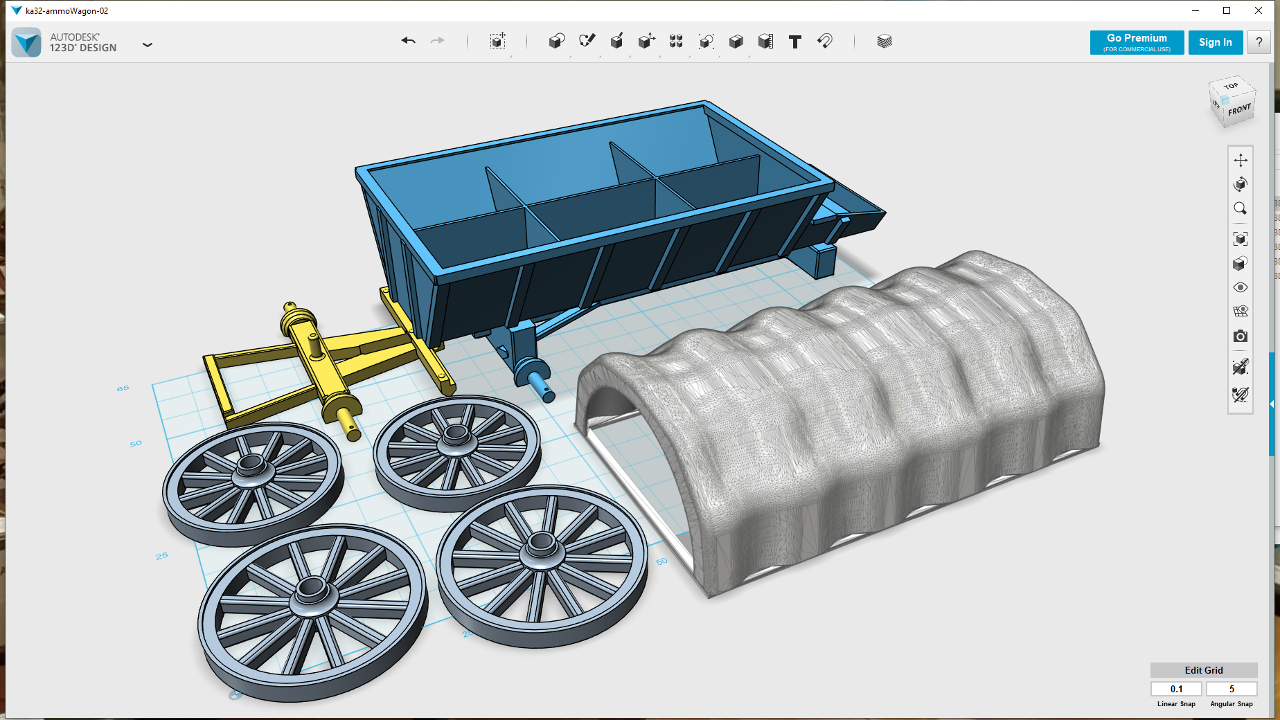Open the shaded cube display options

1240,263
